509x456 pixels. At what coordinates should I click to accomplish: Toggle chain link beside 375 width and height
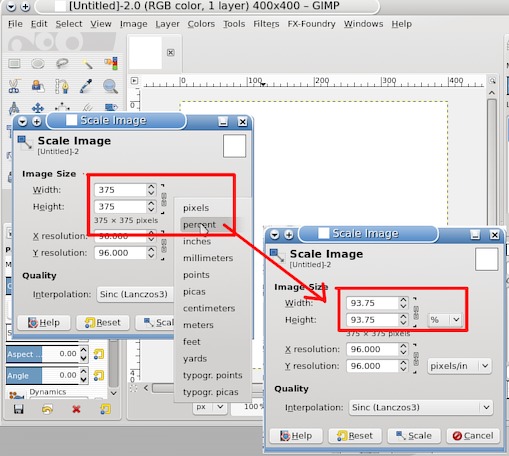tap(163, 199)
